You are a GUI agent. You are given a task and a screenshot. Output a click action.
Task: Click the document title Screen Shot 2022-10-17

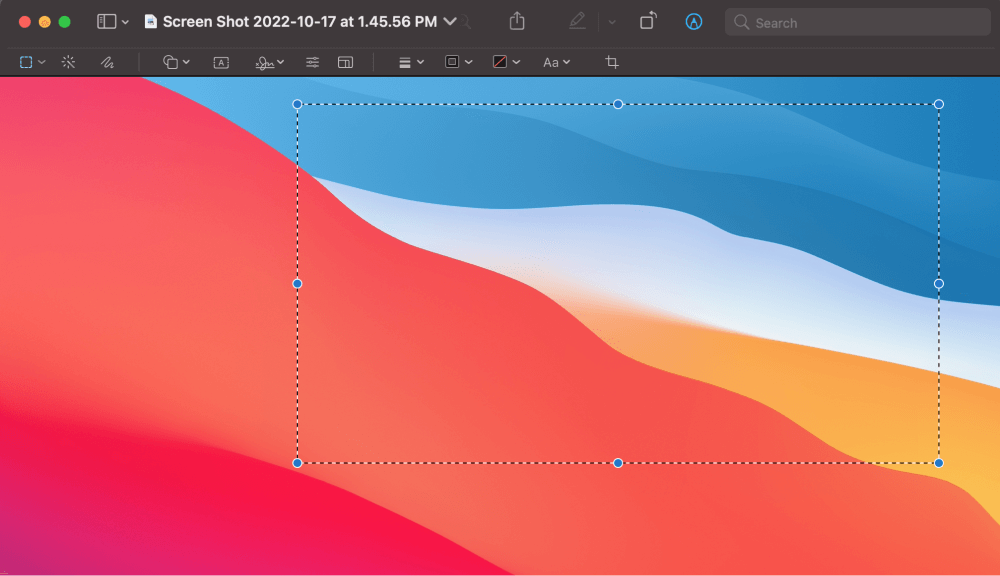tap(299, 21)
